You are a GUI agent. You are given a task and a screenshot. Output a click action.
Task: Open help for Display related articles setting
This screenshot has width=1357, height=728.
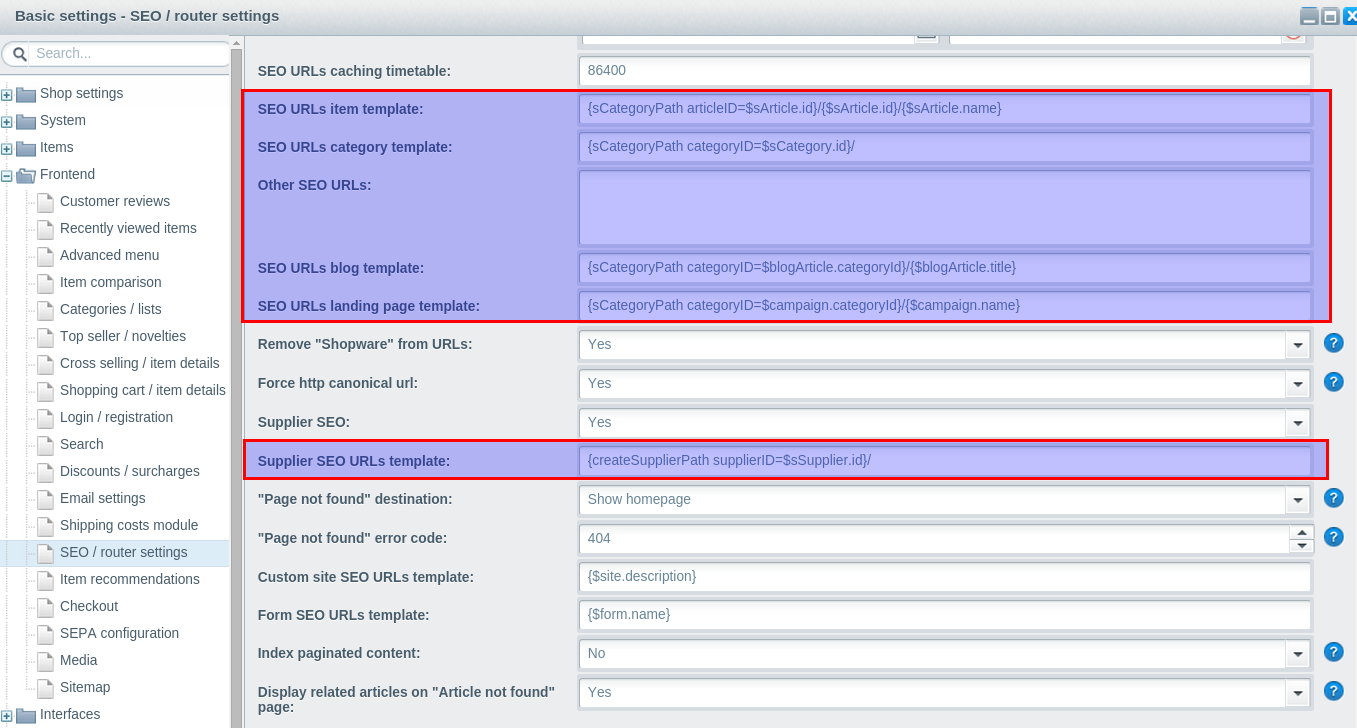click(1333, 692)
